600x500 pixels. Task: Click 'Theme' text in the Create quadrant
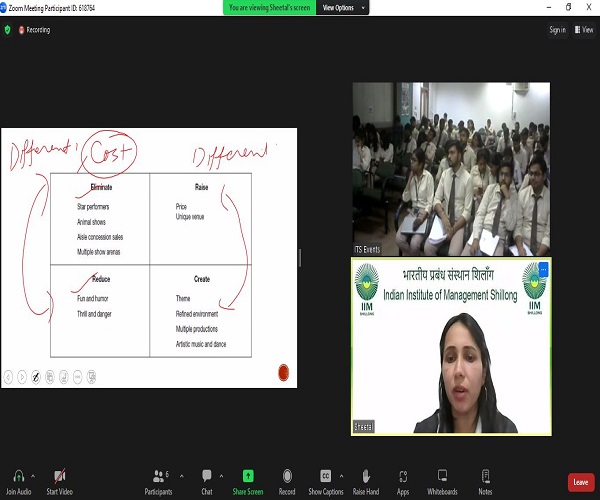[183, 298]
